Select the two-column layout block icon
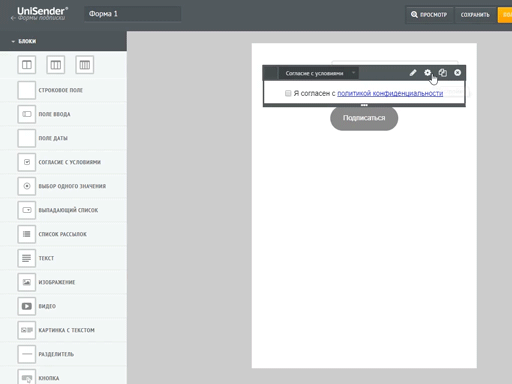 point(27,65)
